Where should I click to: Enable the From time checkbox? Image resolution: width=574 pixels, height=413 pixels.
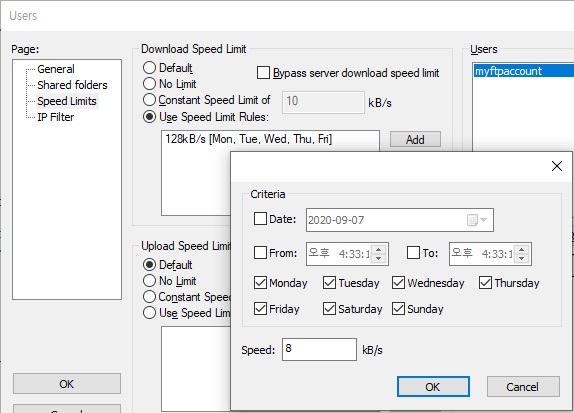point(260,253)
